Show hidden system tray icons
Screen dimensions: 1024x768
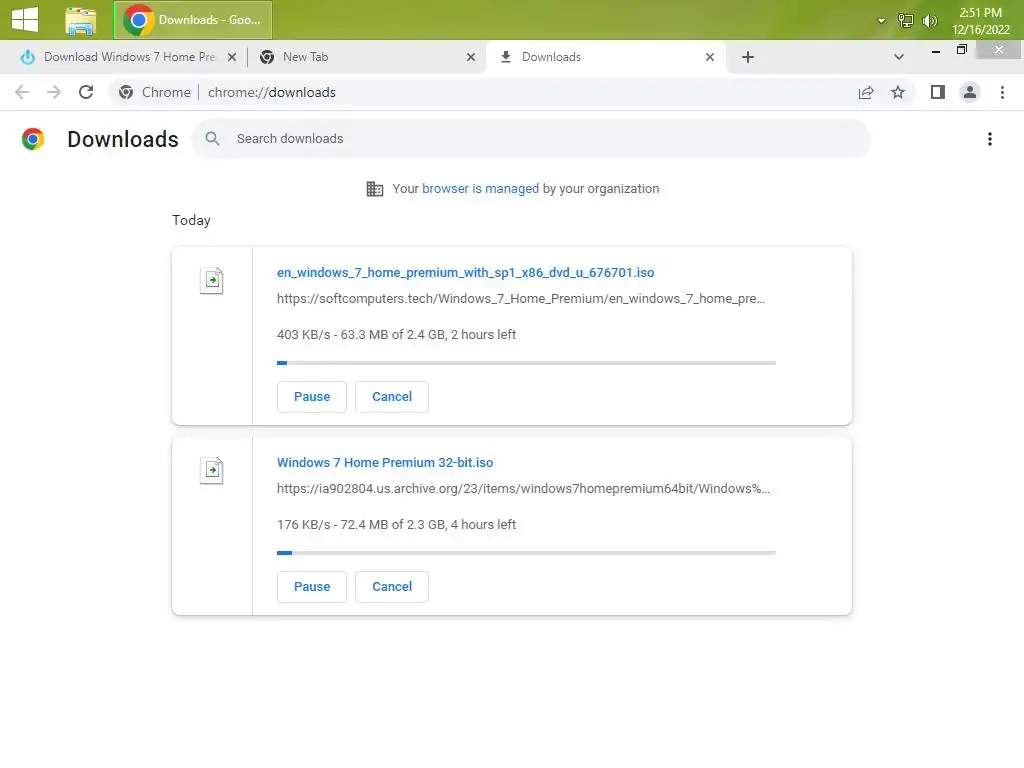tap(881, 21)
